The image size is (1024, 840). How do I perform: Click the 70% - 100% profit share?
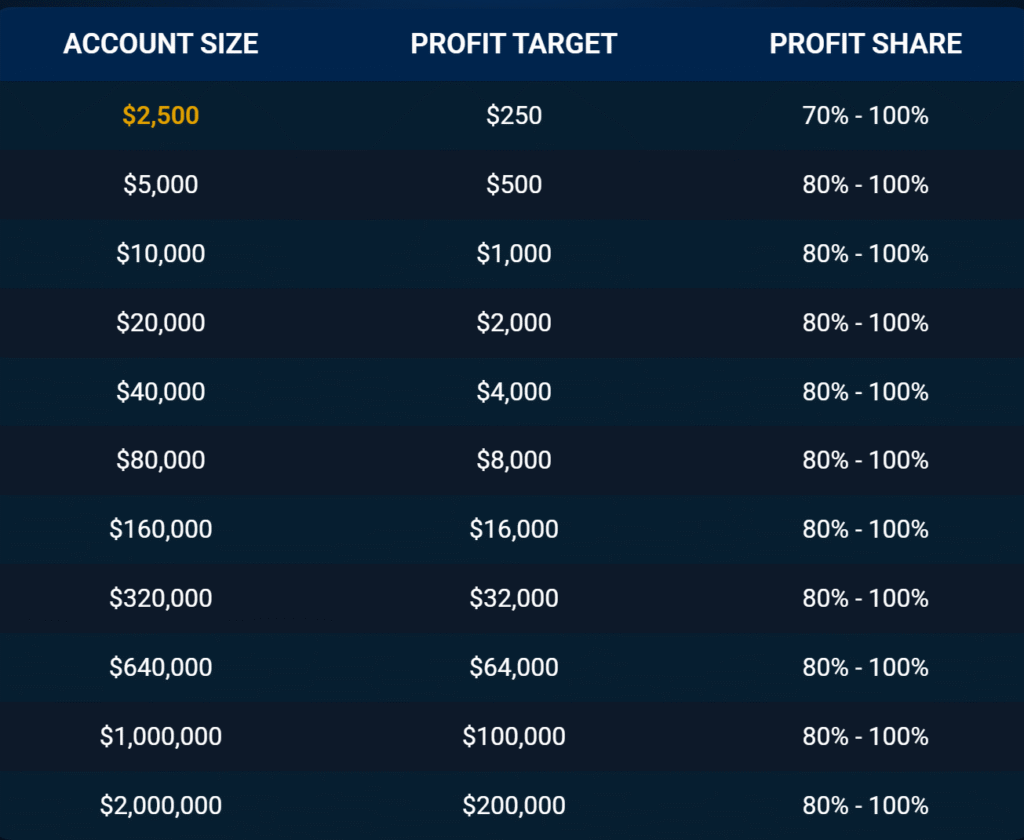point(866,116)
